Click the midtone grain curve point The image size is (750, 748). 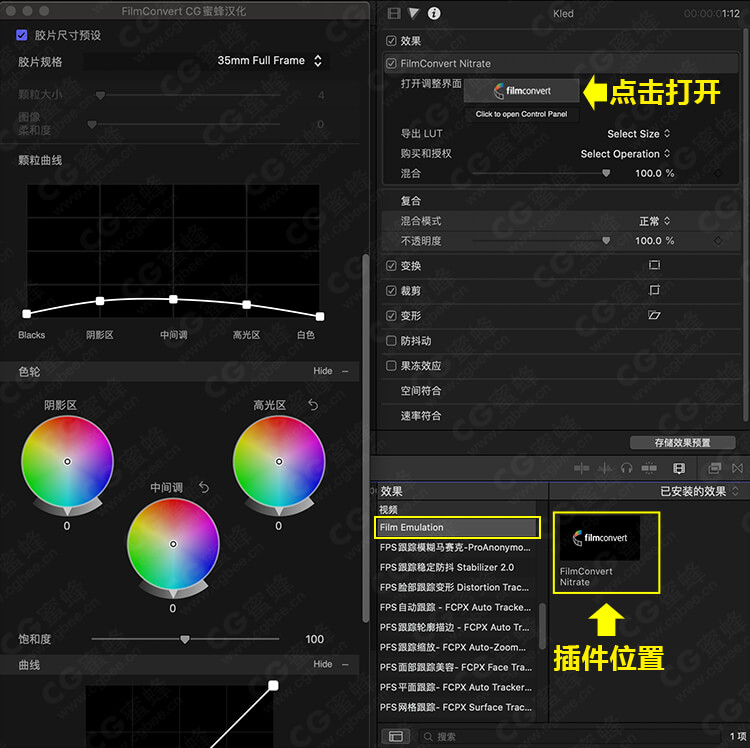(174, 299)
